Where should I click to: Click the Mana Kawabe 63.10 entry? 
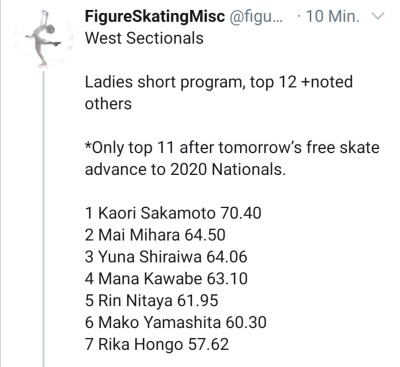click(166, 279)
